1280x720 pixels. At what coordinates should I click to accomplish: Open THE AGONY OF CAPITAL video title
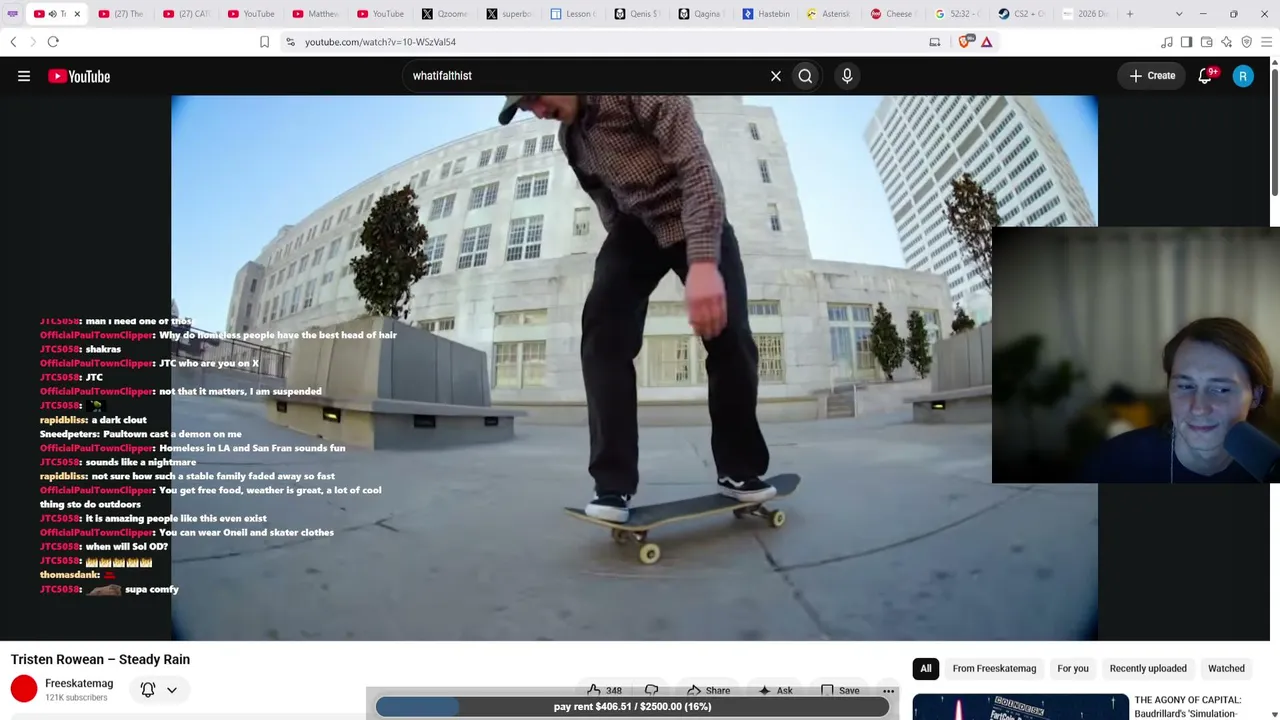tap(1188, 706)
